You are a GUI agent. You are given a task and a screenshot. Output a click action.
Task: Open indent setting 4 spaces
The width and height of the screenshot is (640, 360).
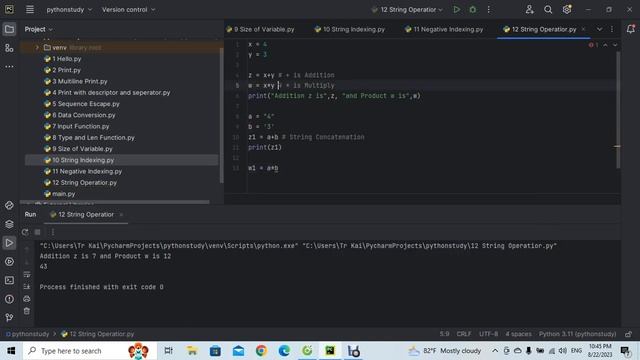tap(518, 334)
